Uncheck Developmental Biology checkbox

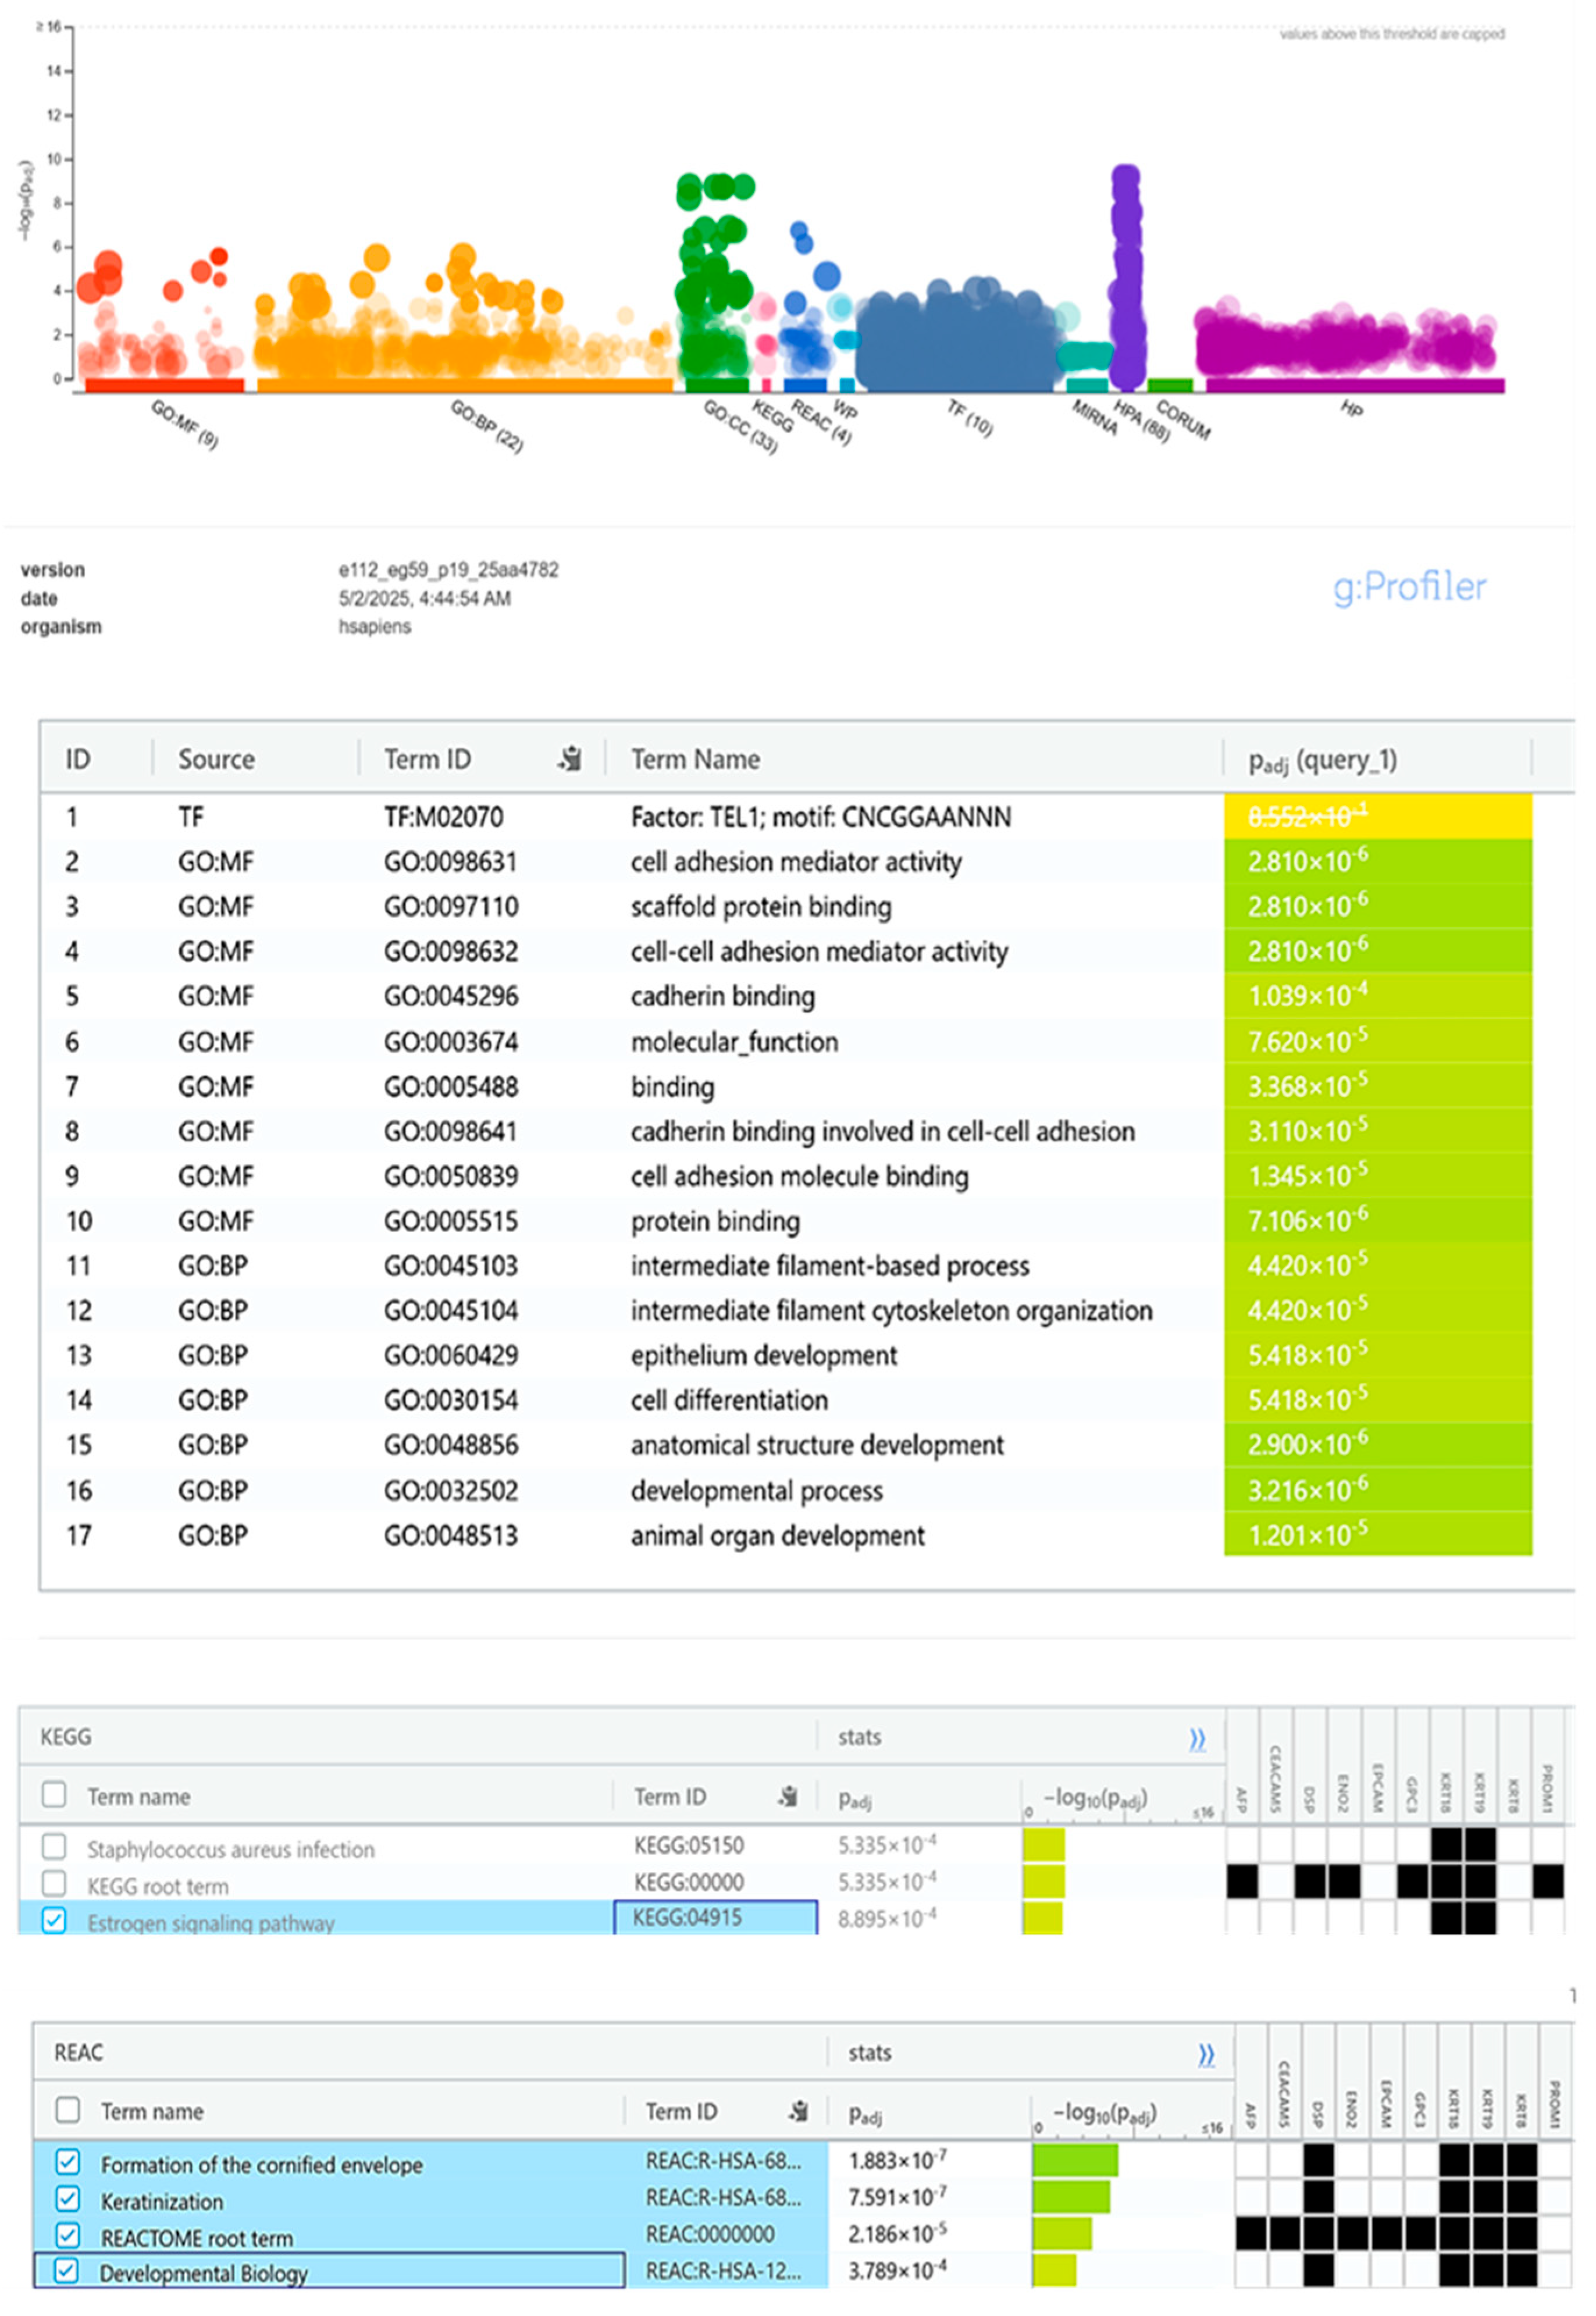[66, 2271]
